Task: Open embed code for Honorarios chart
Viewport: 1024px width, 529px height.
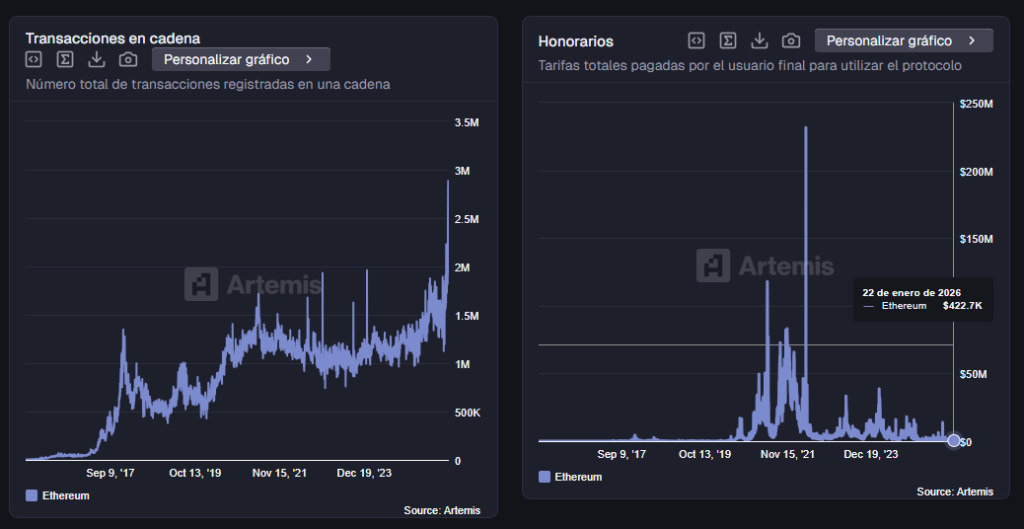Action: click(696, 41)
